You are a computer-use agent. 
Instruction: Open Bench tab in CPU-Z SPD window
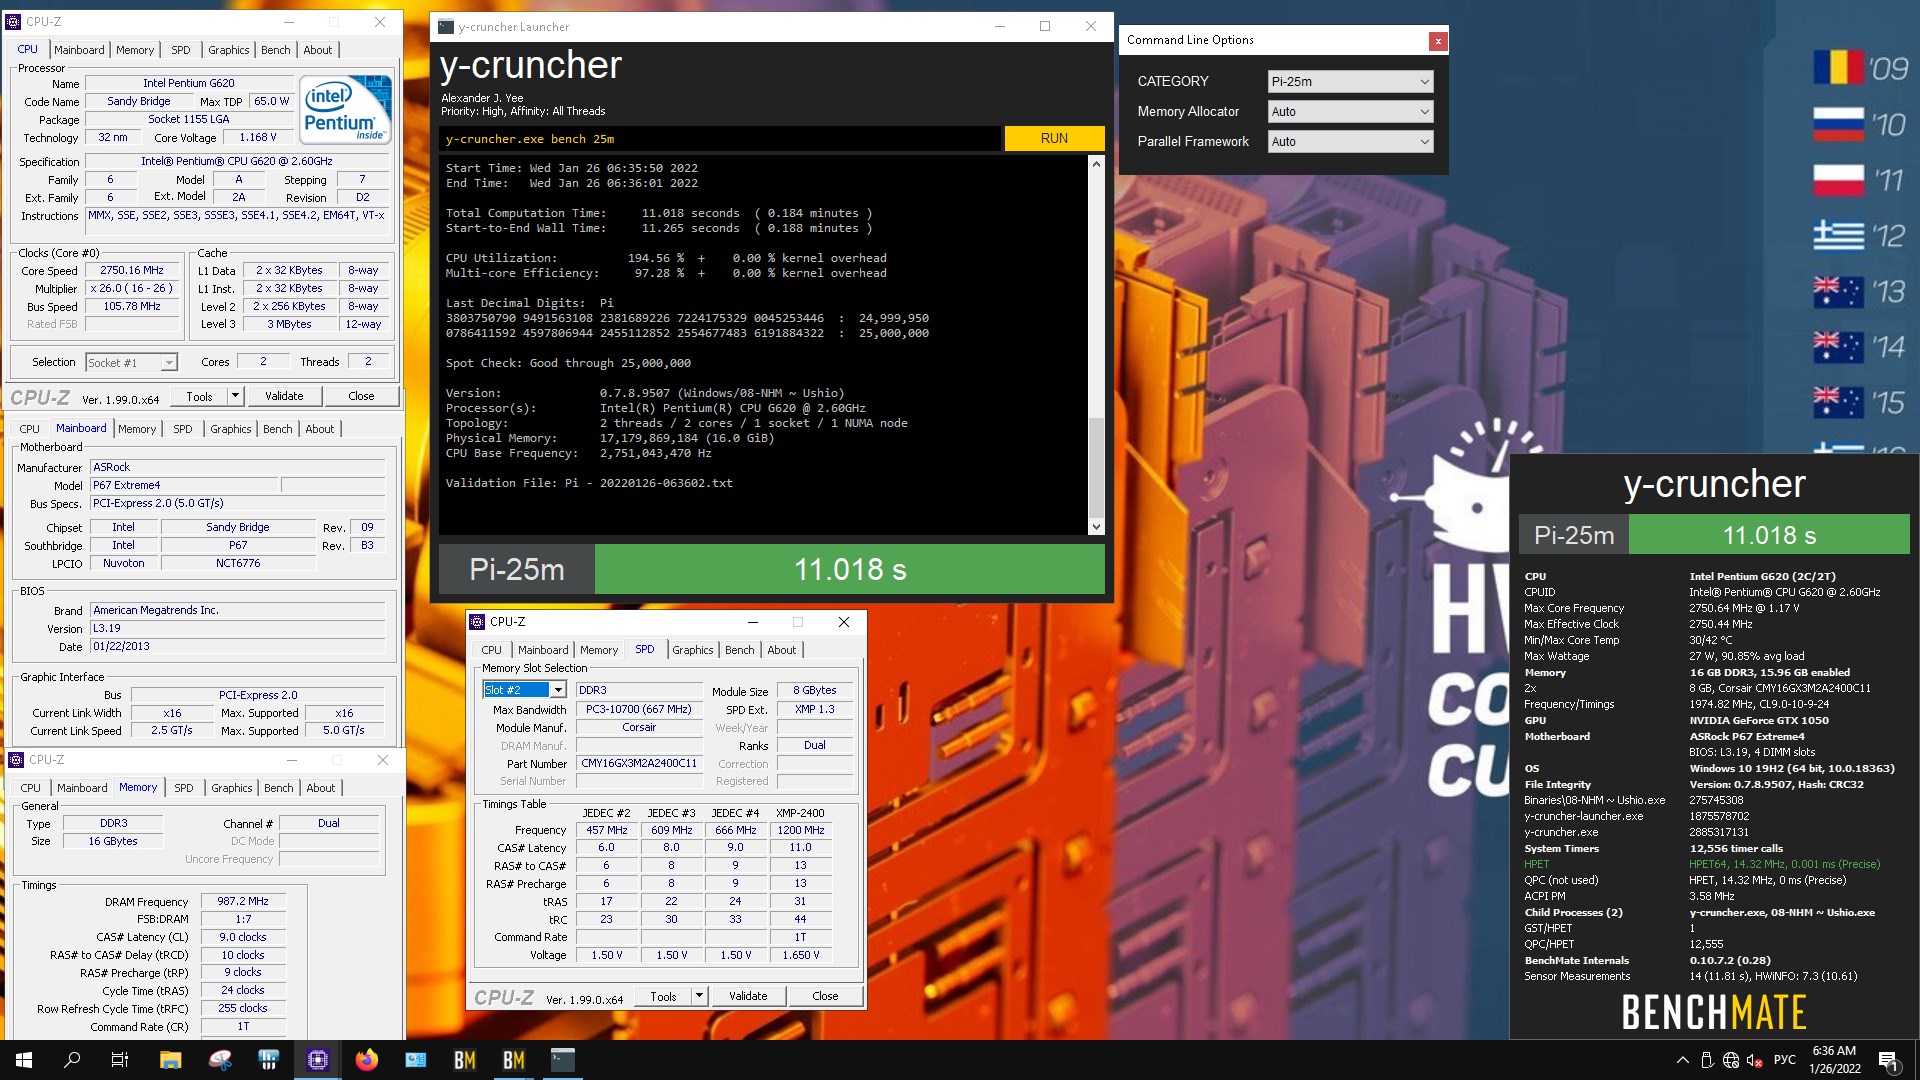tap(740, 650)
